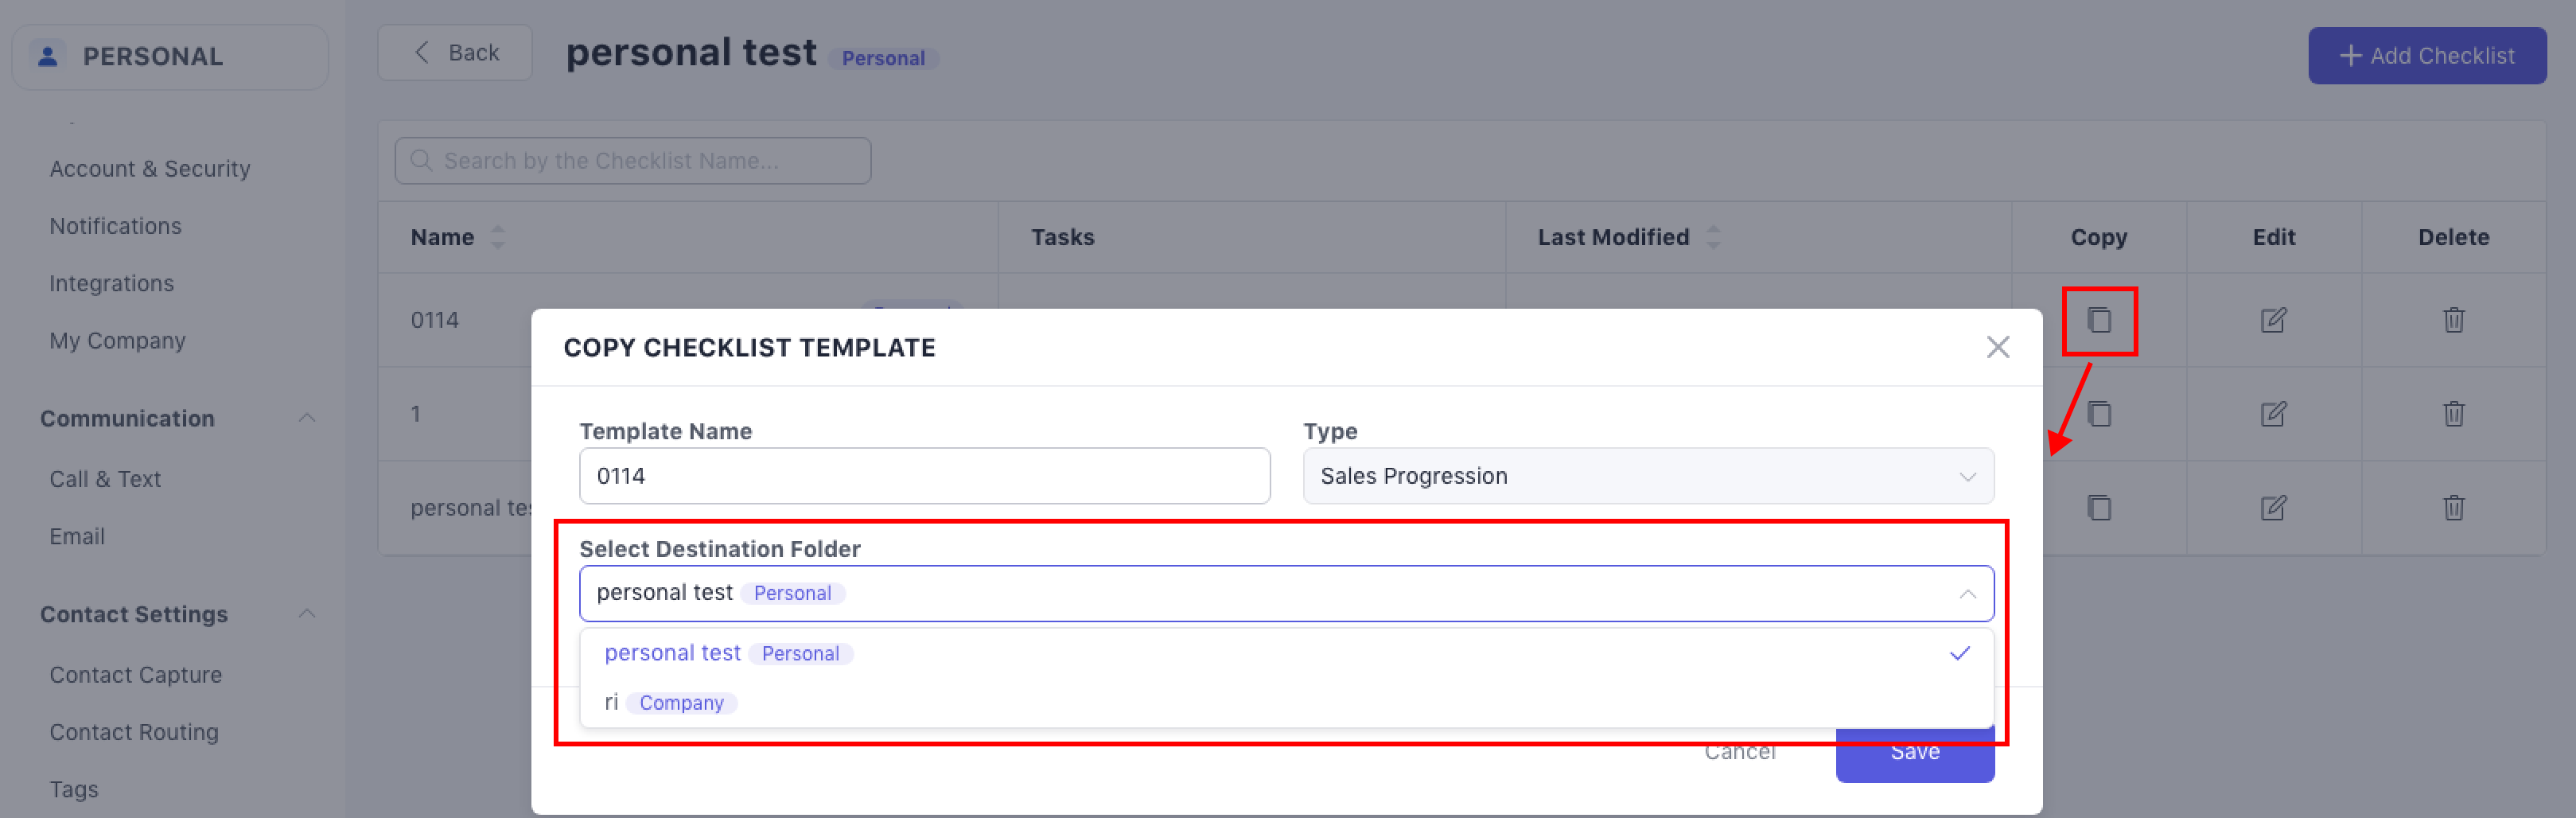Collapse the Select Destination Folder dropdown

1966,594
